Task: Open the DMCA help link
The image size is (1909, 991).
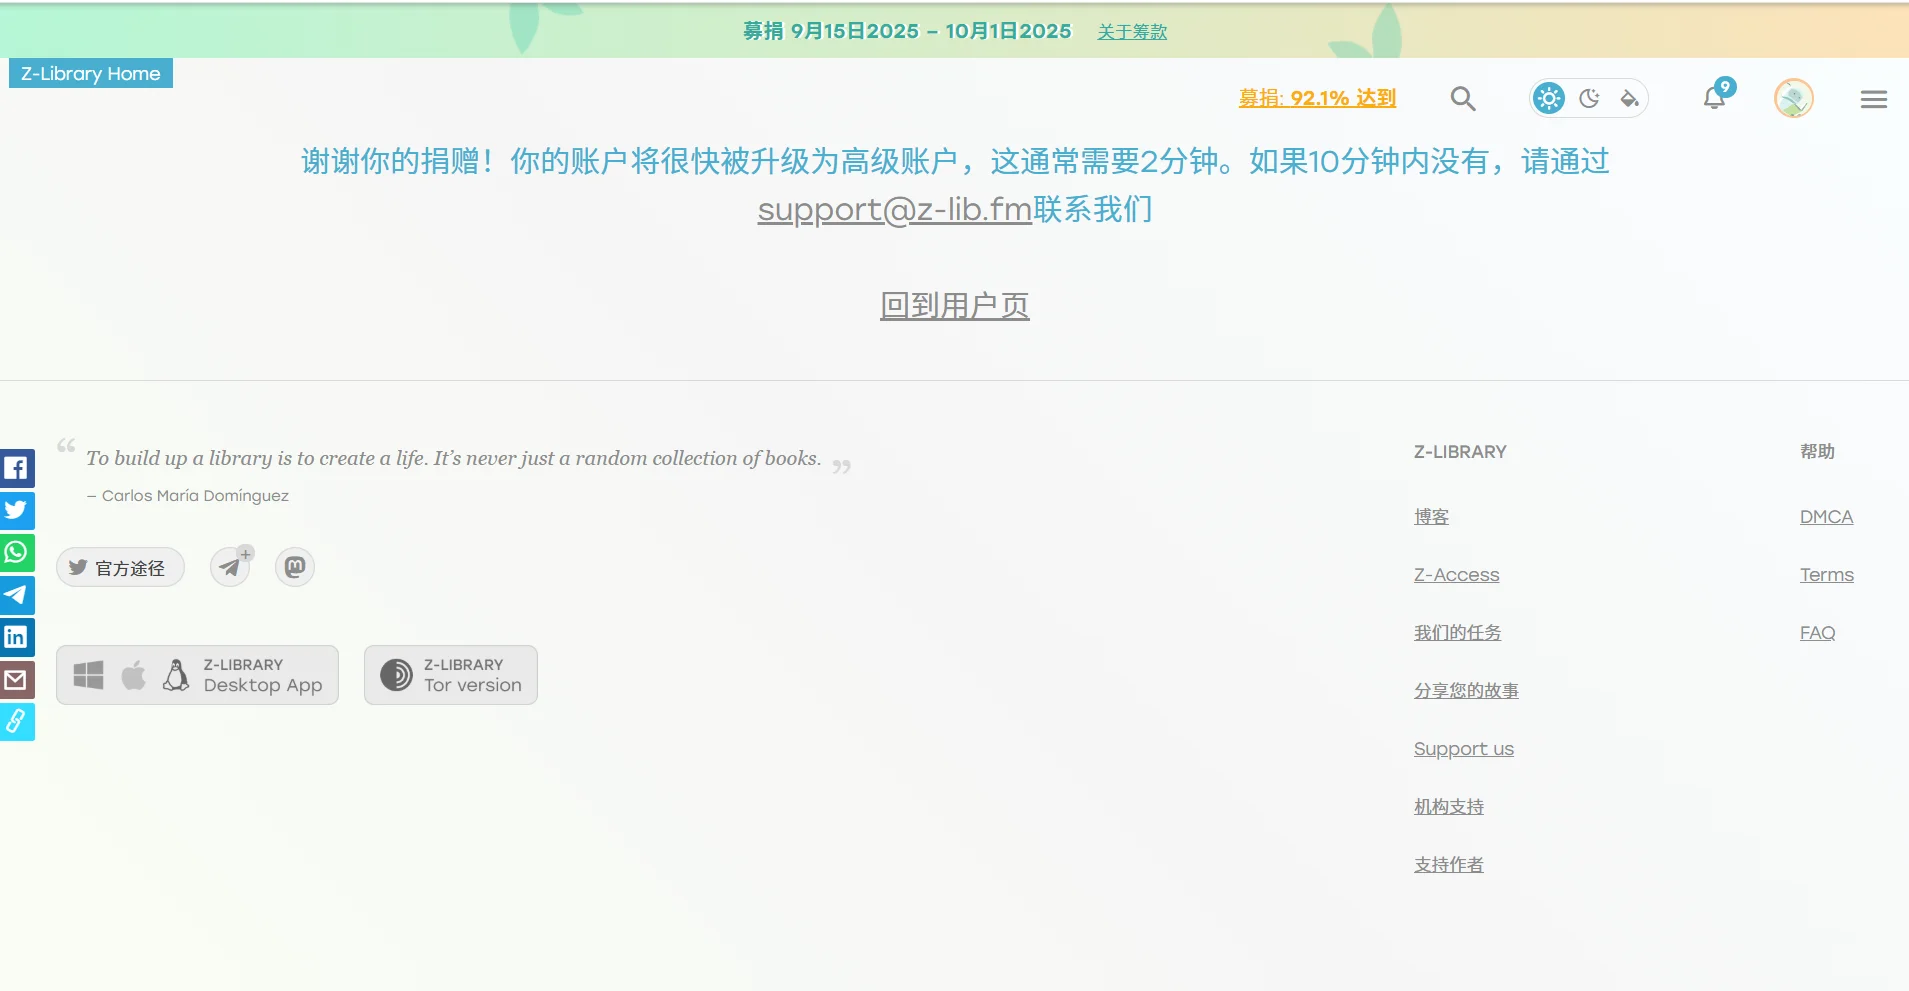Action: pyautogui.click(x=1826, y=517)
